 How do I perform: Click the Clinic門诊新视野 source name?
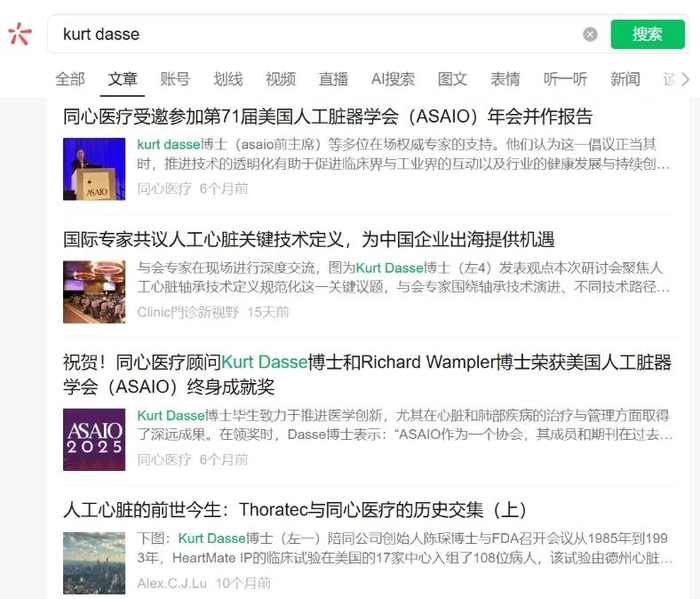click(188, 312)
